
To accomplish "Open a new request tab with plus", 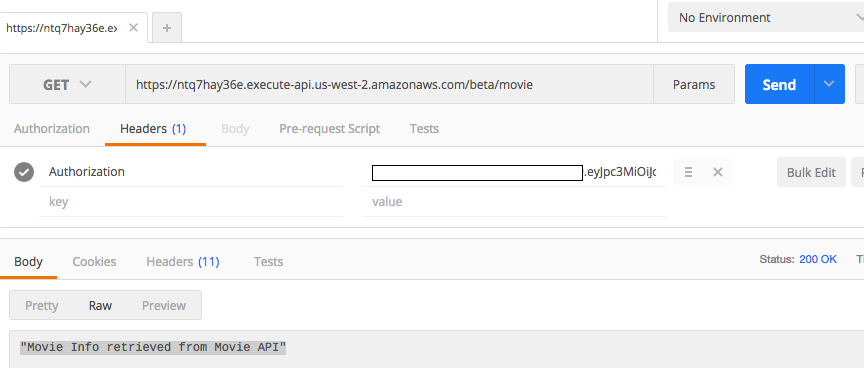I will [166, 28].
